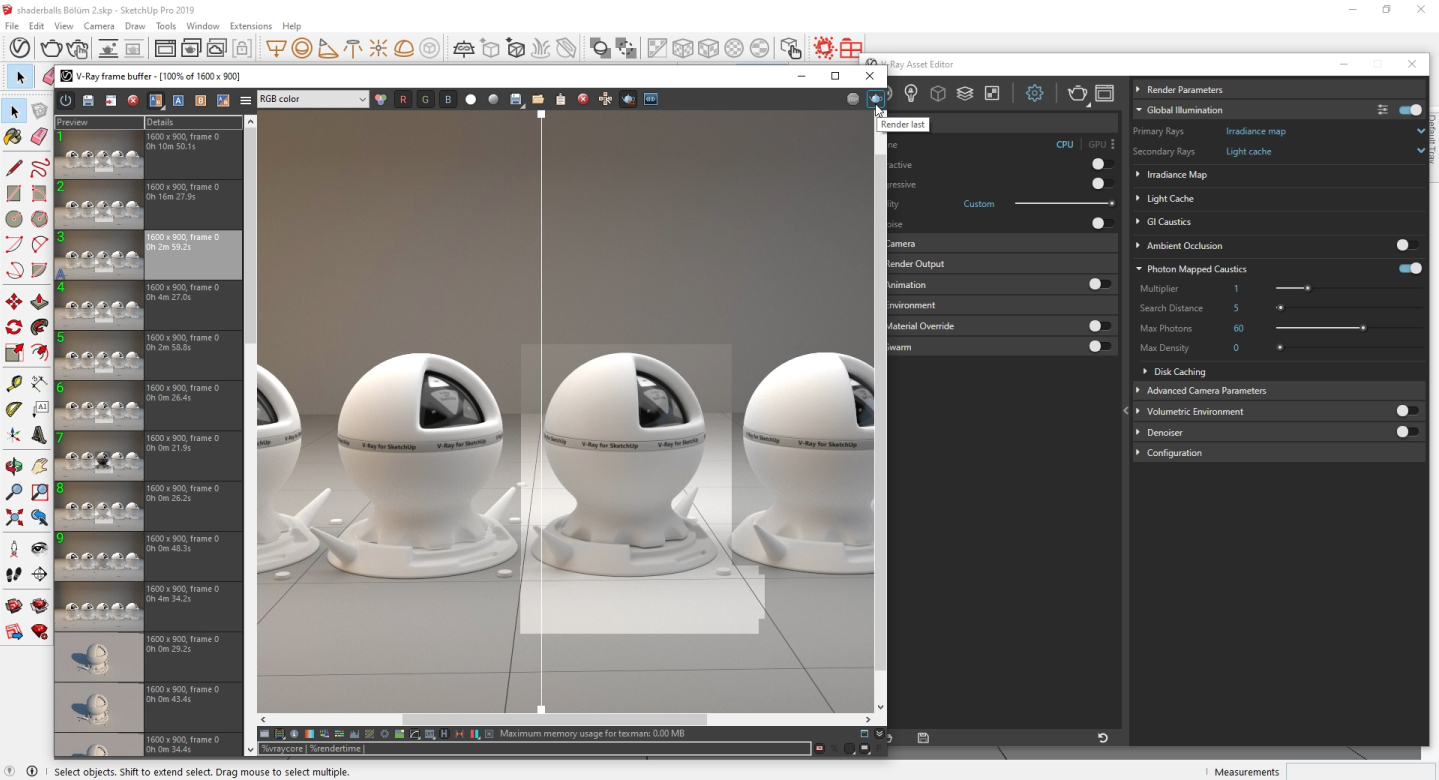1439x780 pixels.
Task: Select GPU render engine
Action: [1097, 145]
